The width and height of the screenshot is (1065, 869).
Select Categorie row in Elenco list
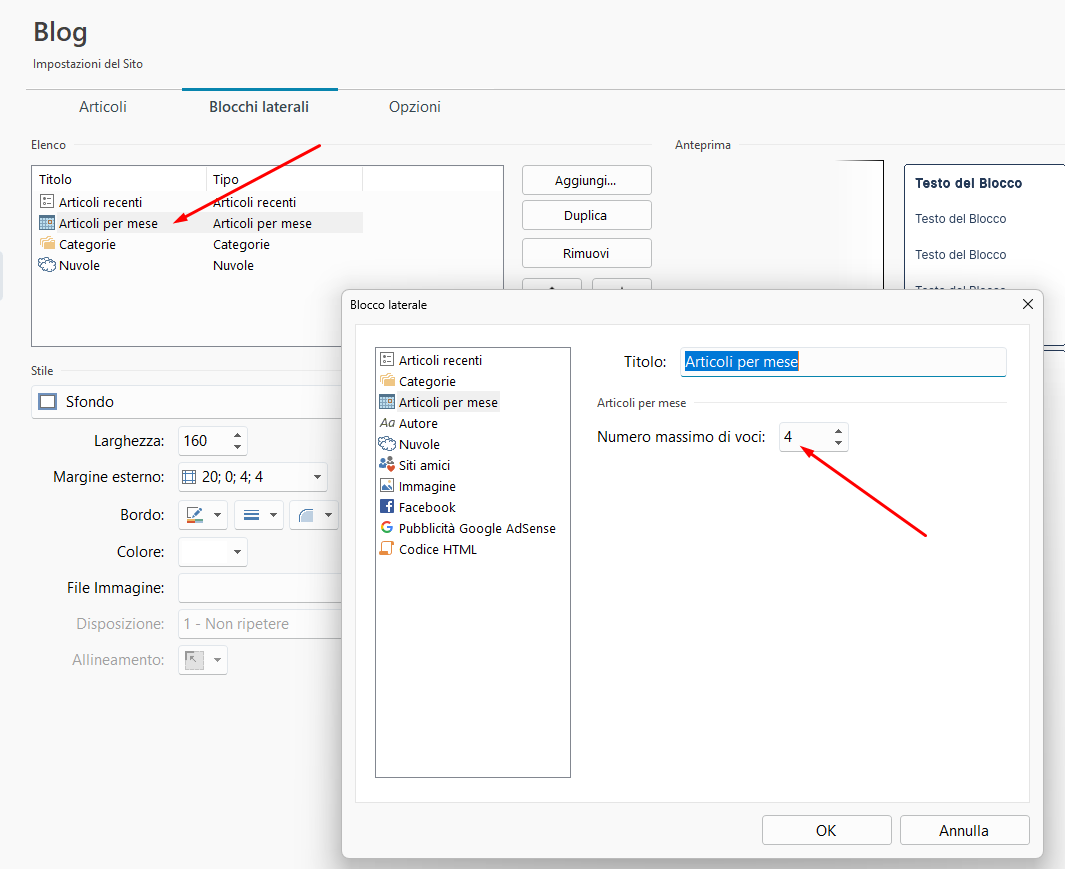click(87, 244)
